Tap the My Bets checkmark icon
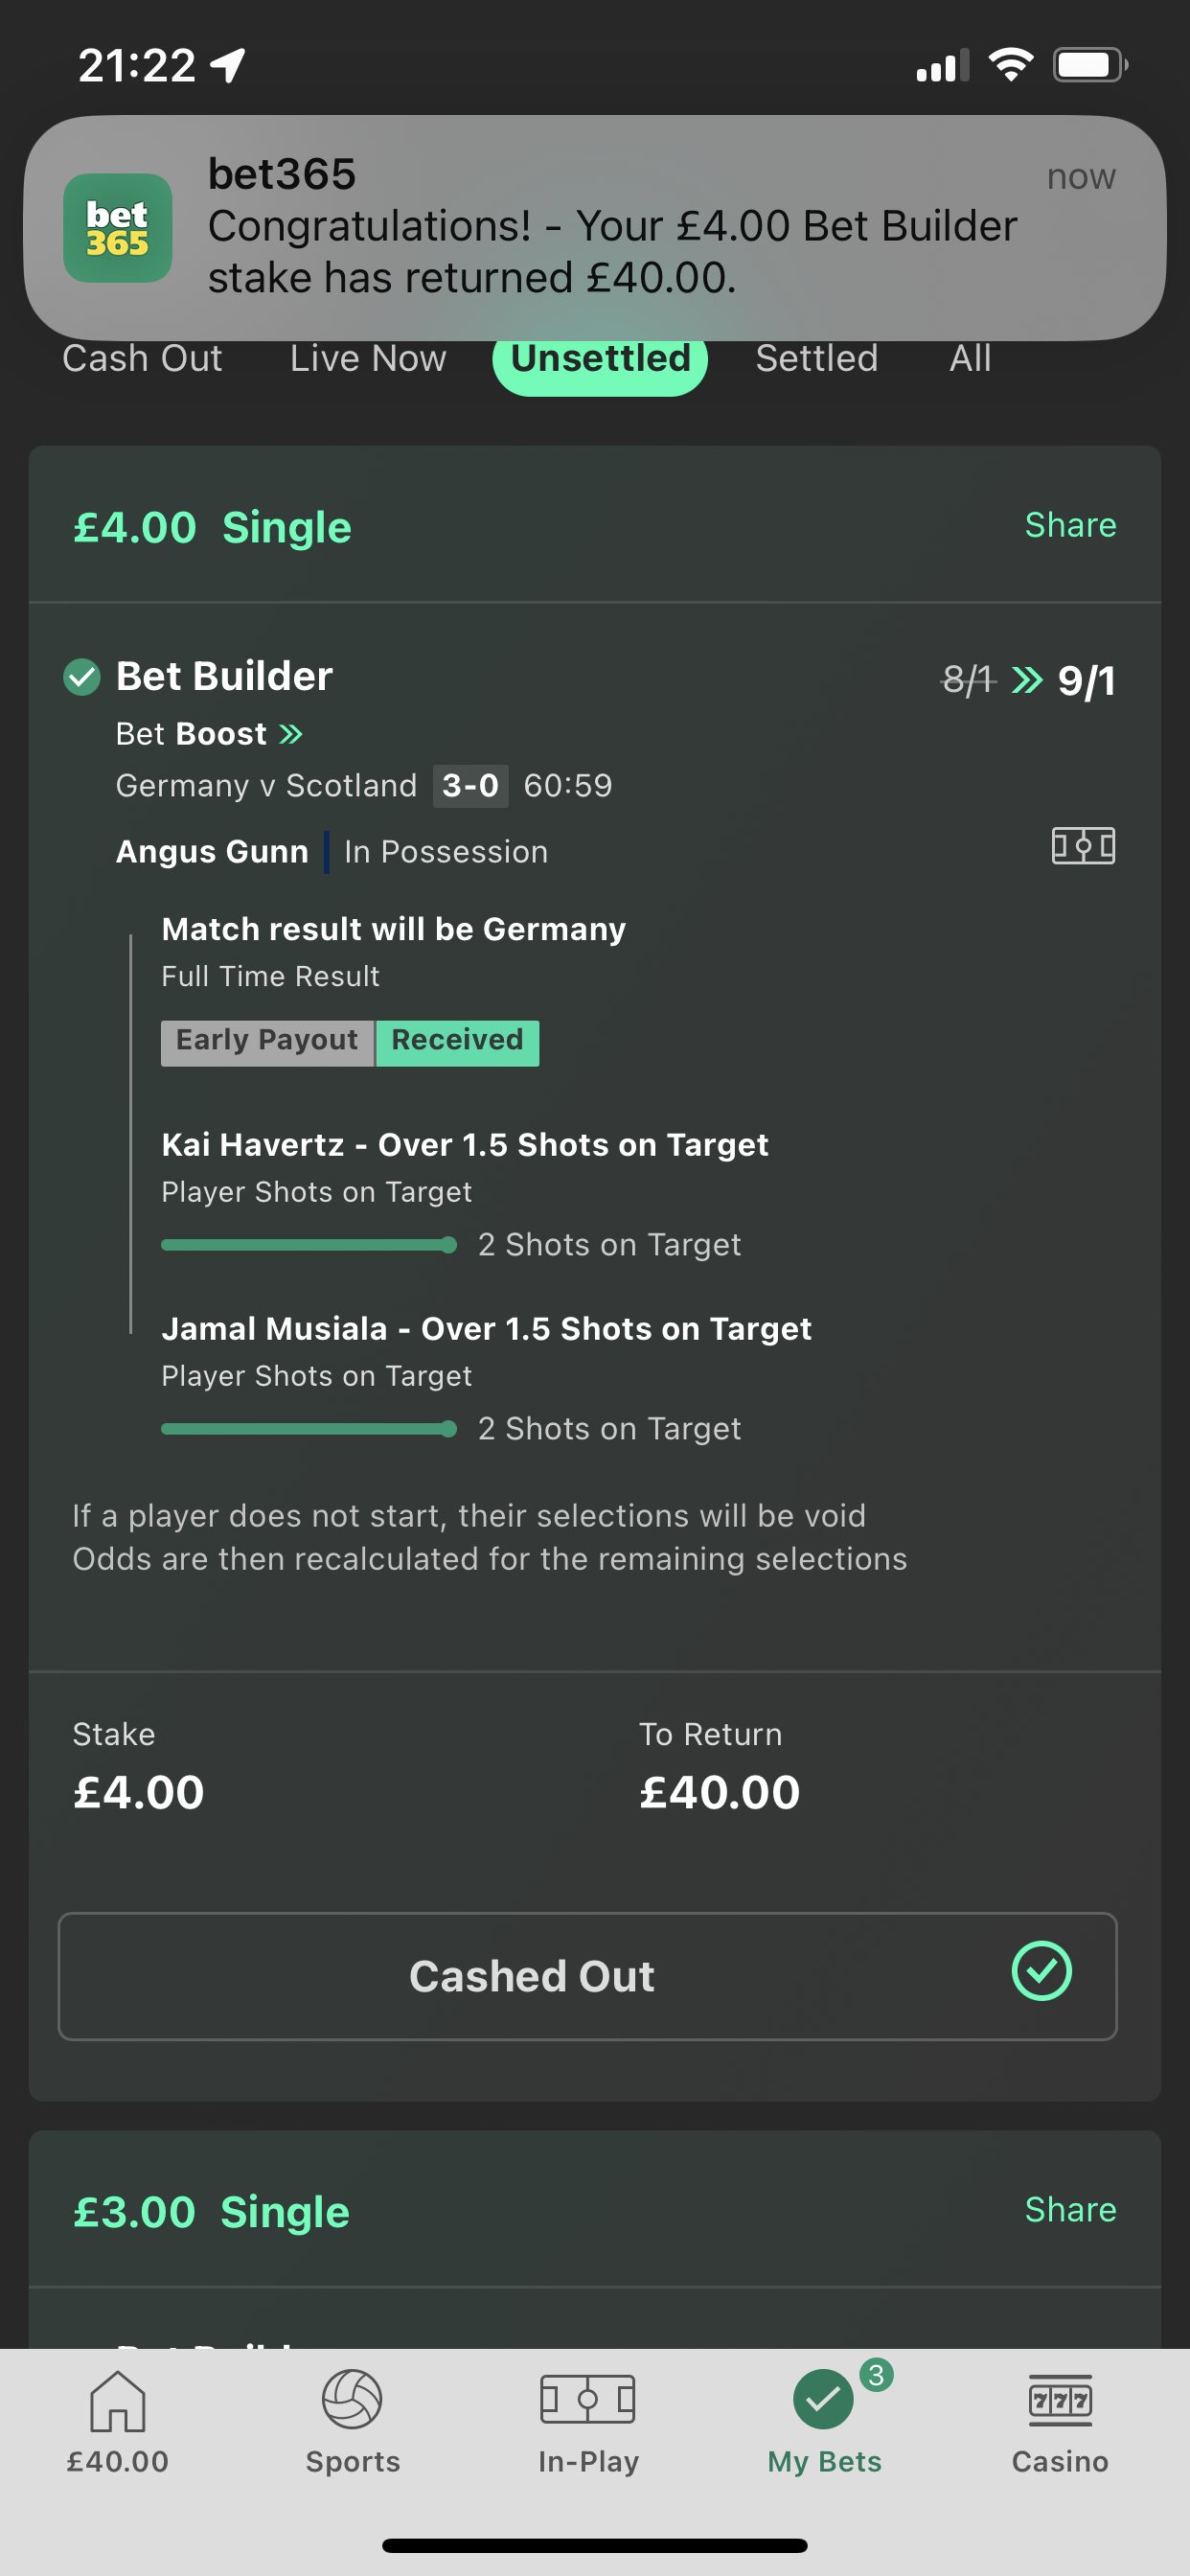The width and height of the screenshot is (1190, 2576). coord(823,2399)
